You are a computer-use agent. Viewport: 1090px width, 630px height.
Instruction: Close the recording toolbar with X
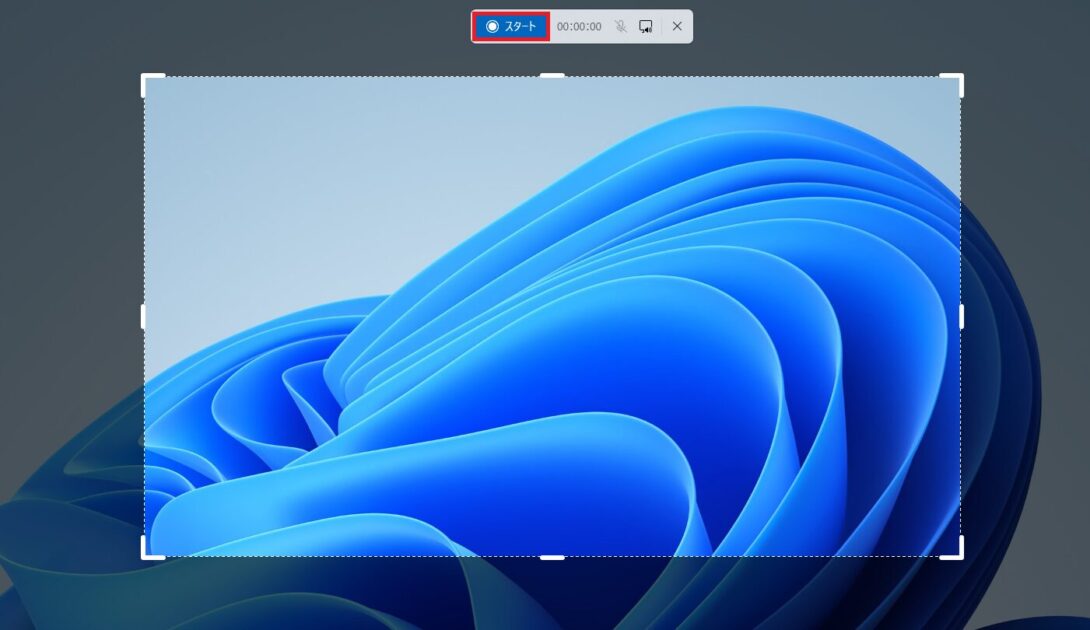(677, 26)
